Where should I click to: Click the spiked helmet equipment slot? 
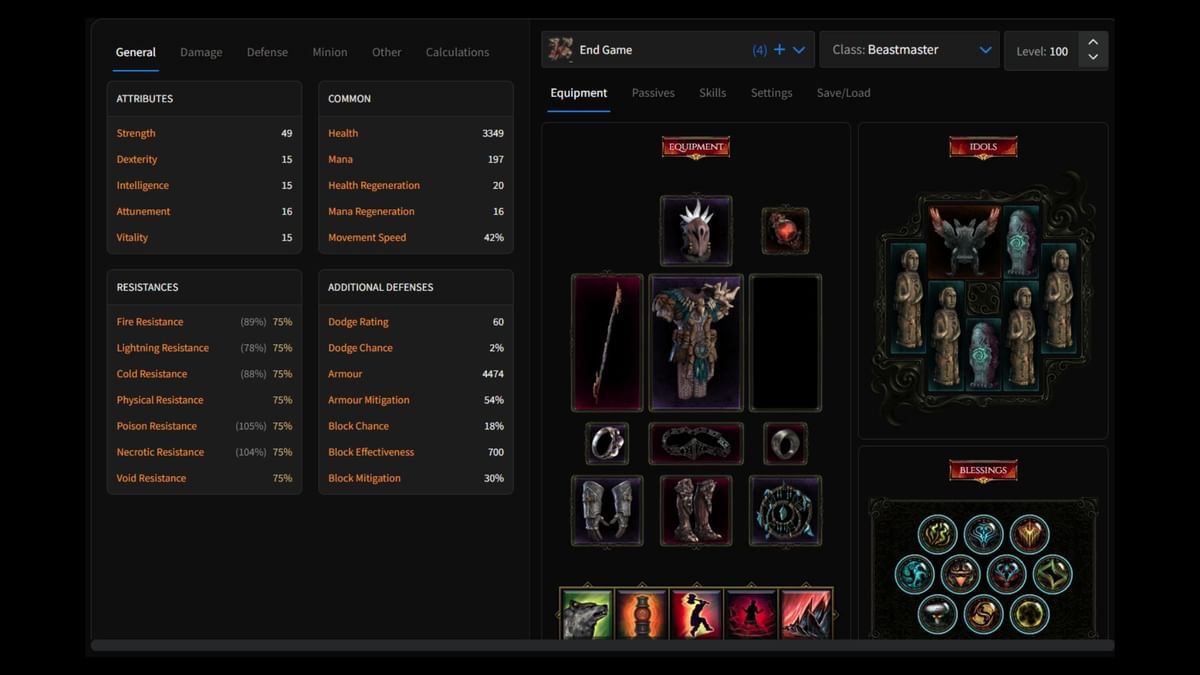(695, 230)
